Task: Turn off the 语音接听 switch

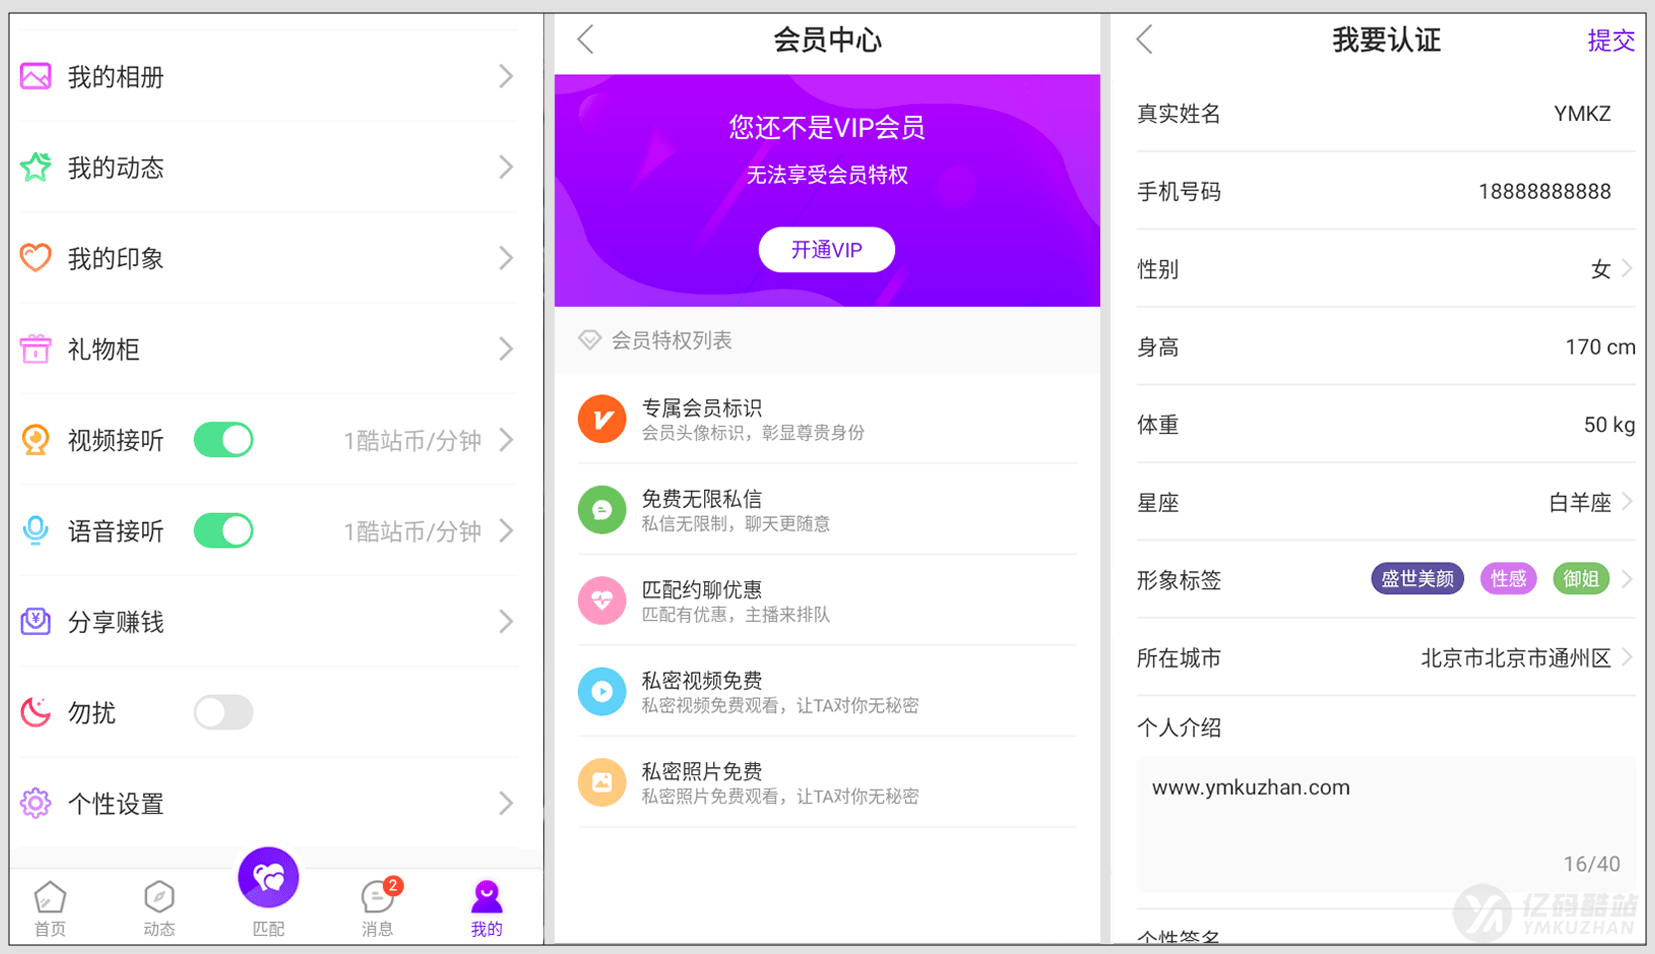Action: pos(222,530)
